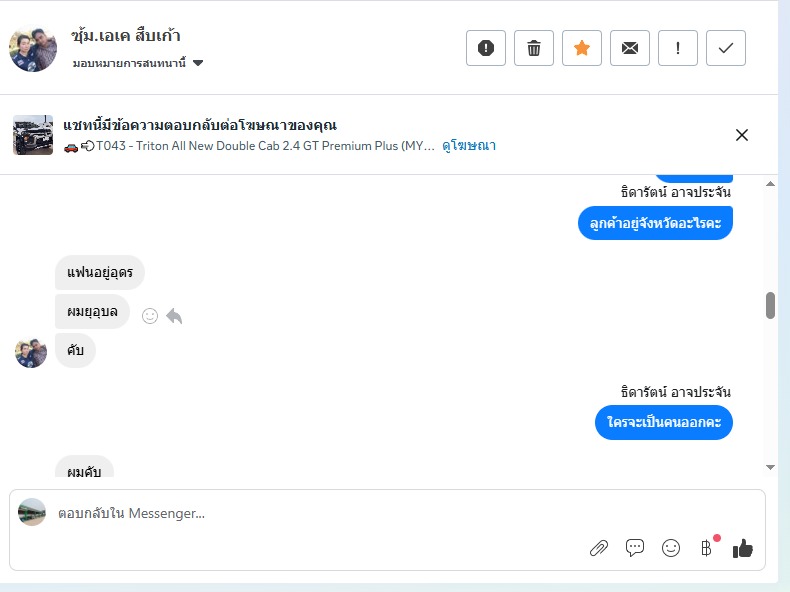React to ผมยุอุบล message with emoji
Screen dimensions: 790x592
150,316
